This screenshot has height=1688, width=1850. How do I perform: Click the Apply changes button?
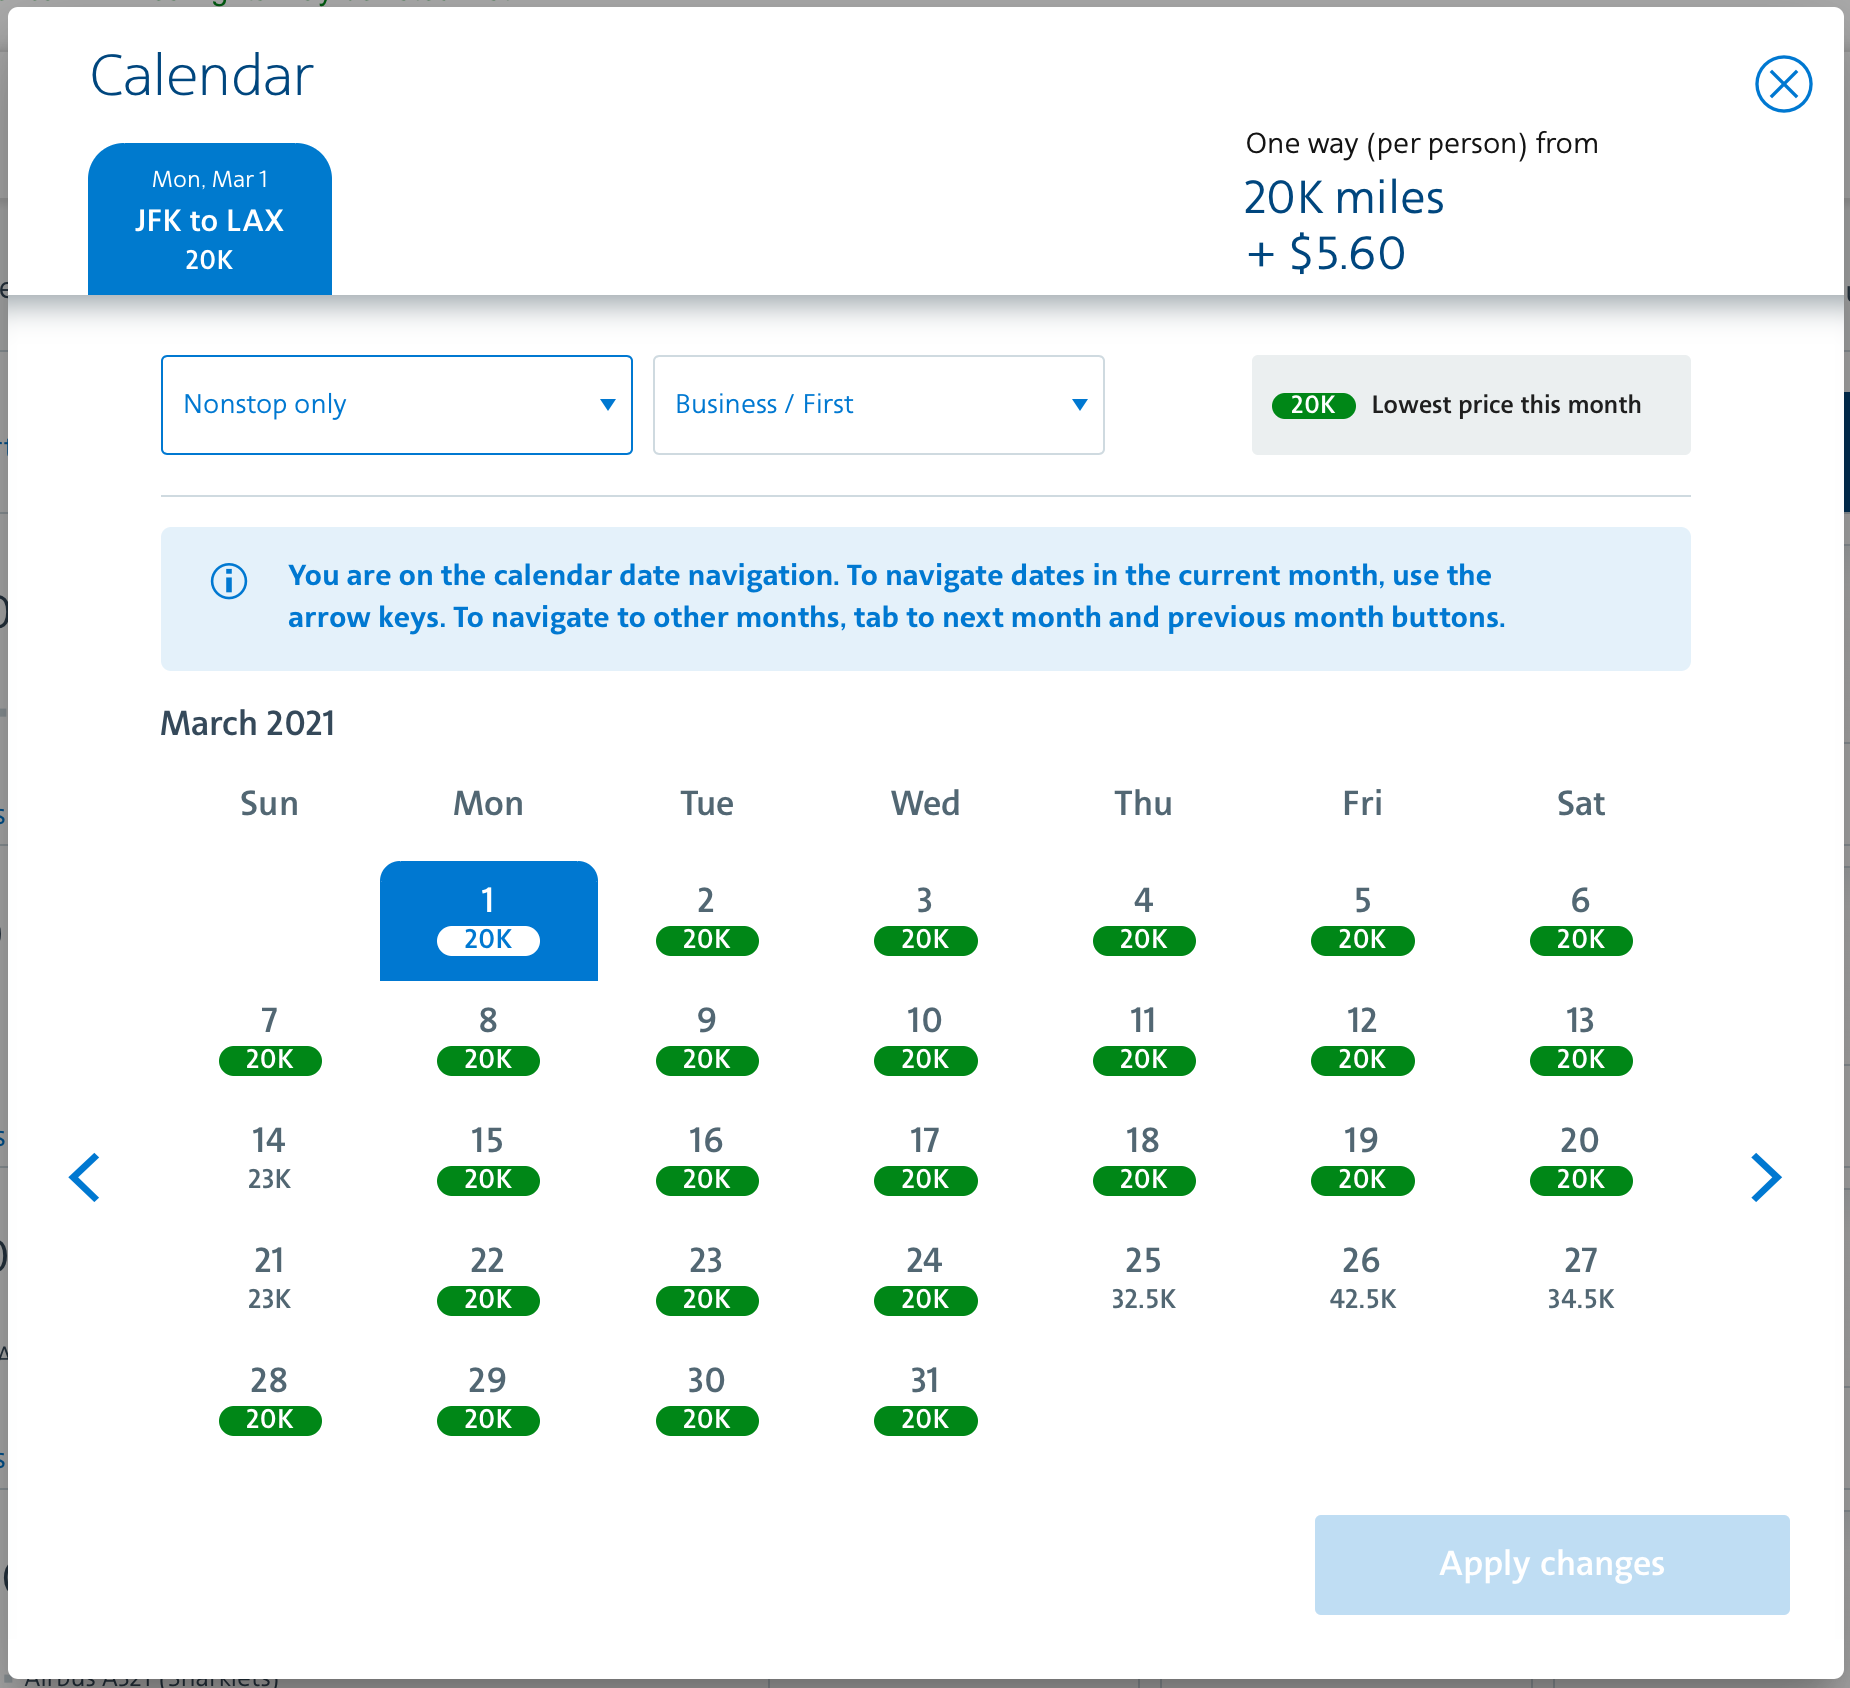(x=1551, y=1564)
